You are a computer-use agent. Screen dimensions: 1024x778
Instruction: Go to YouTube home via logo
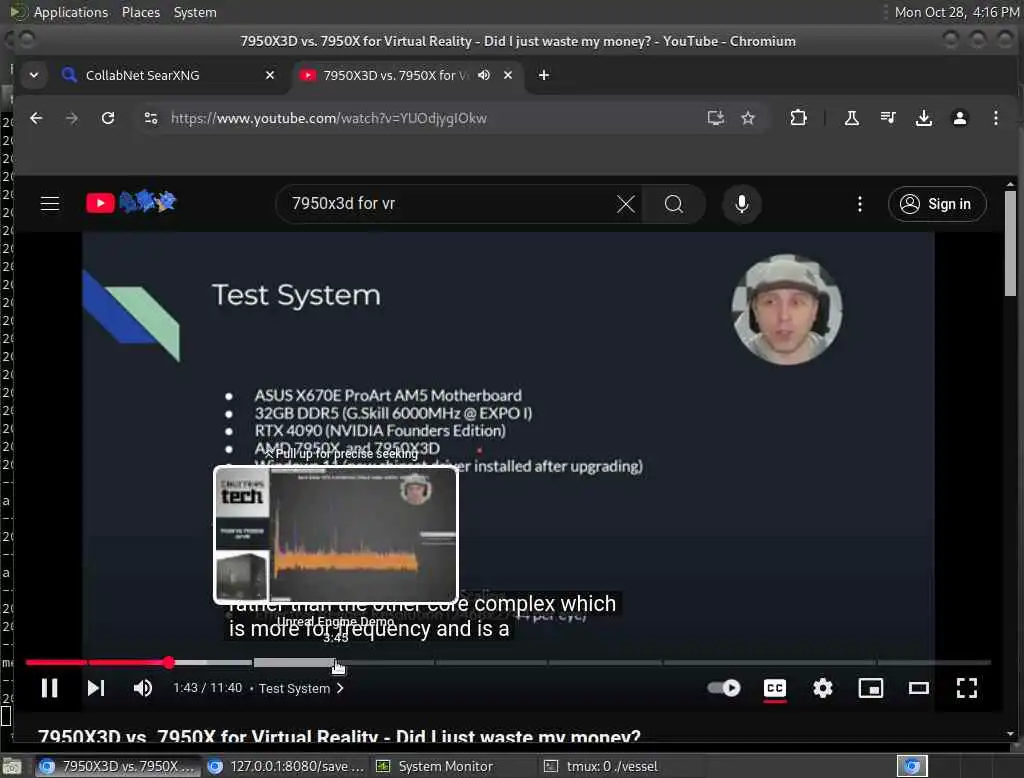click(x=131, y=203)
